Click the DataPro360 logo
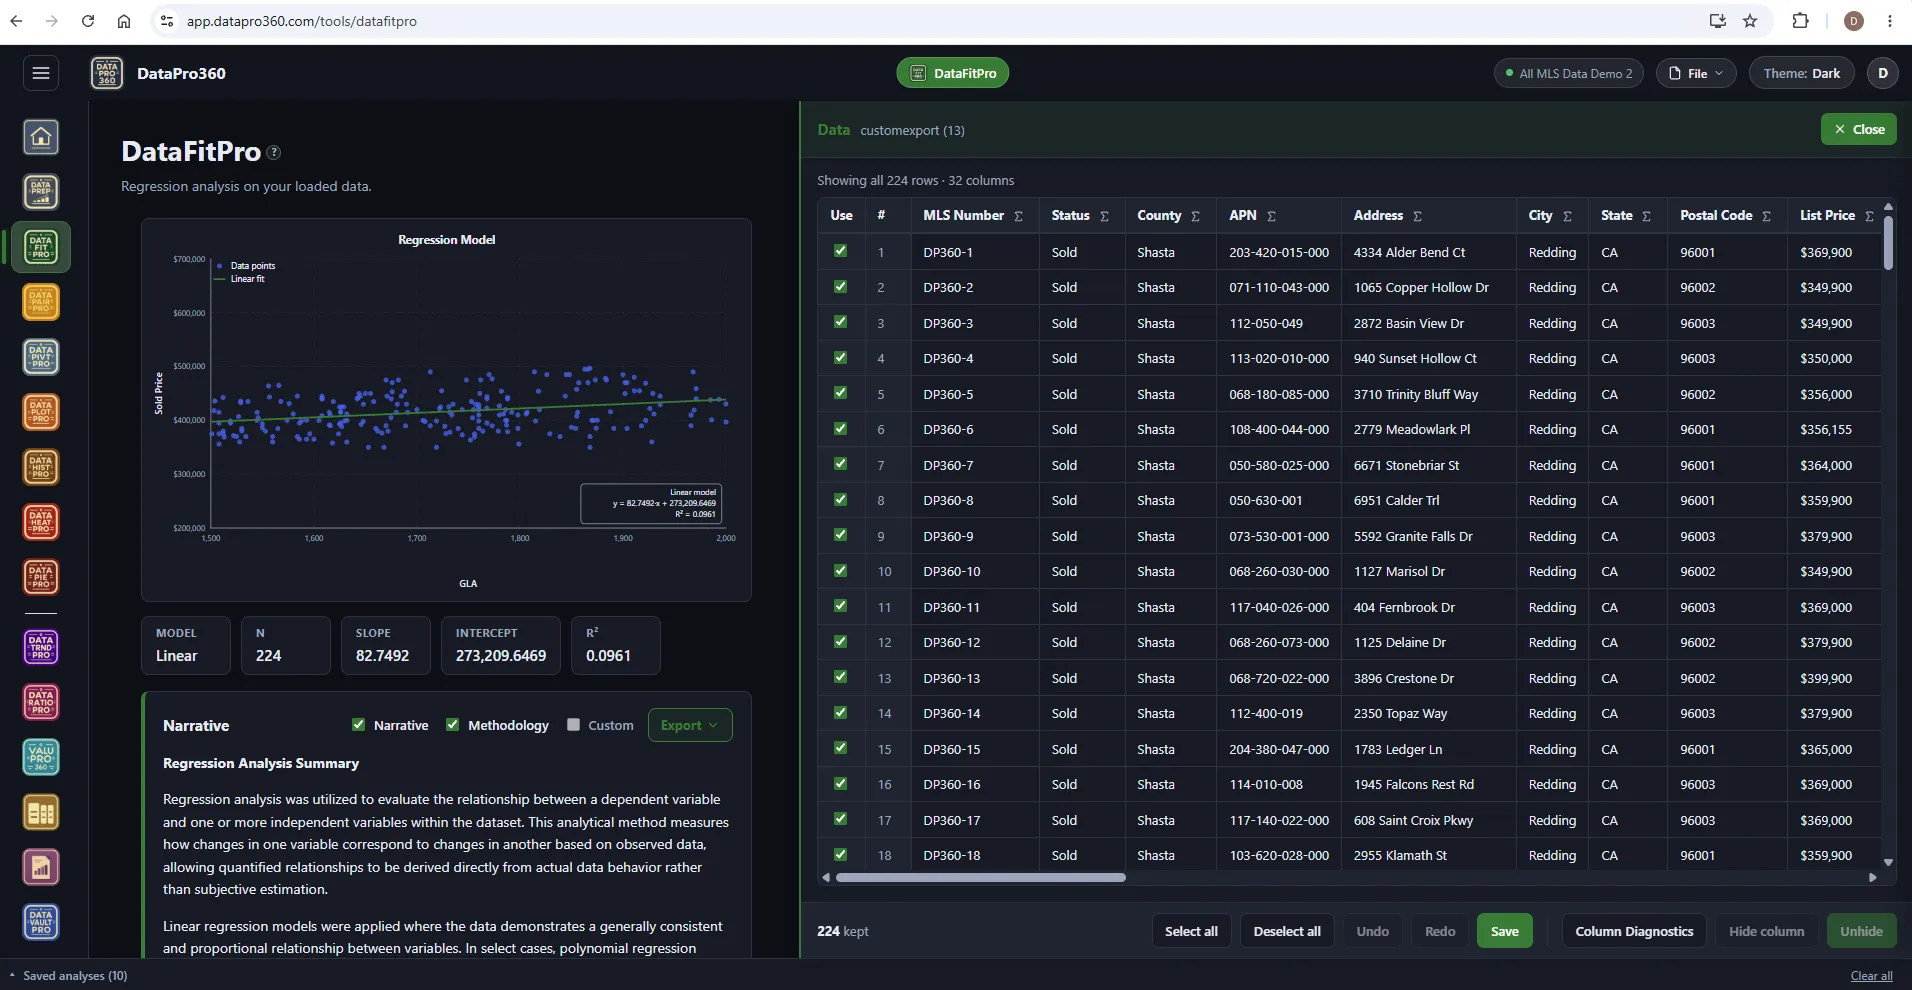 pos(107,73)
